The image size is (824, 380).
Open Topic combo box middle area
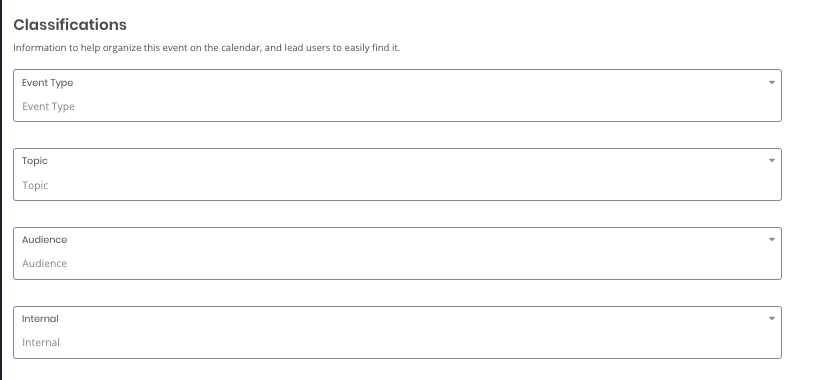pos(397,174)
